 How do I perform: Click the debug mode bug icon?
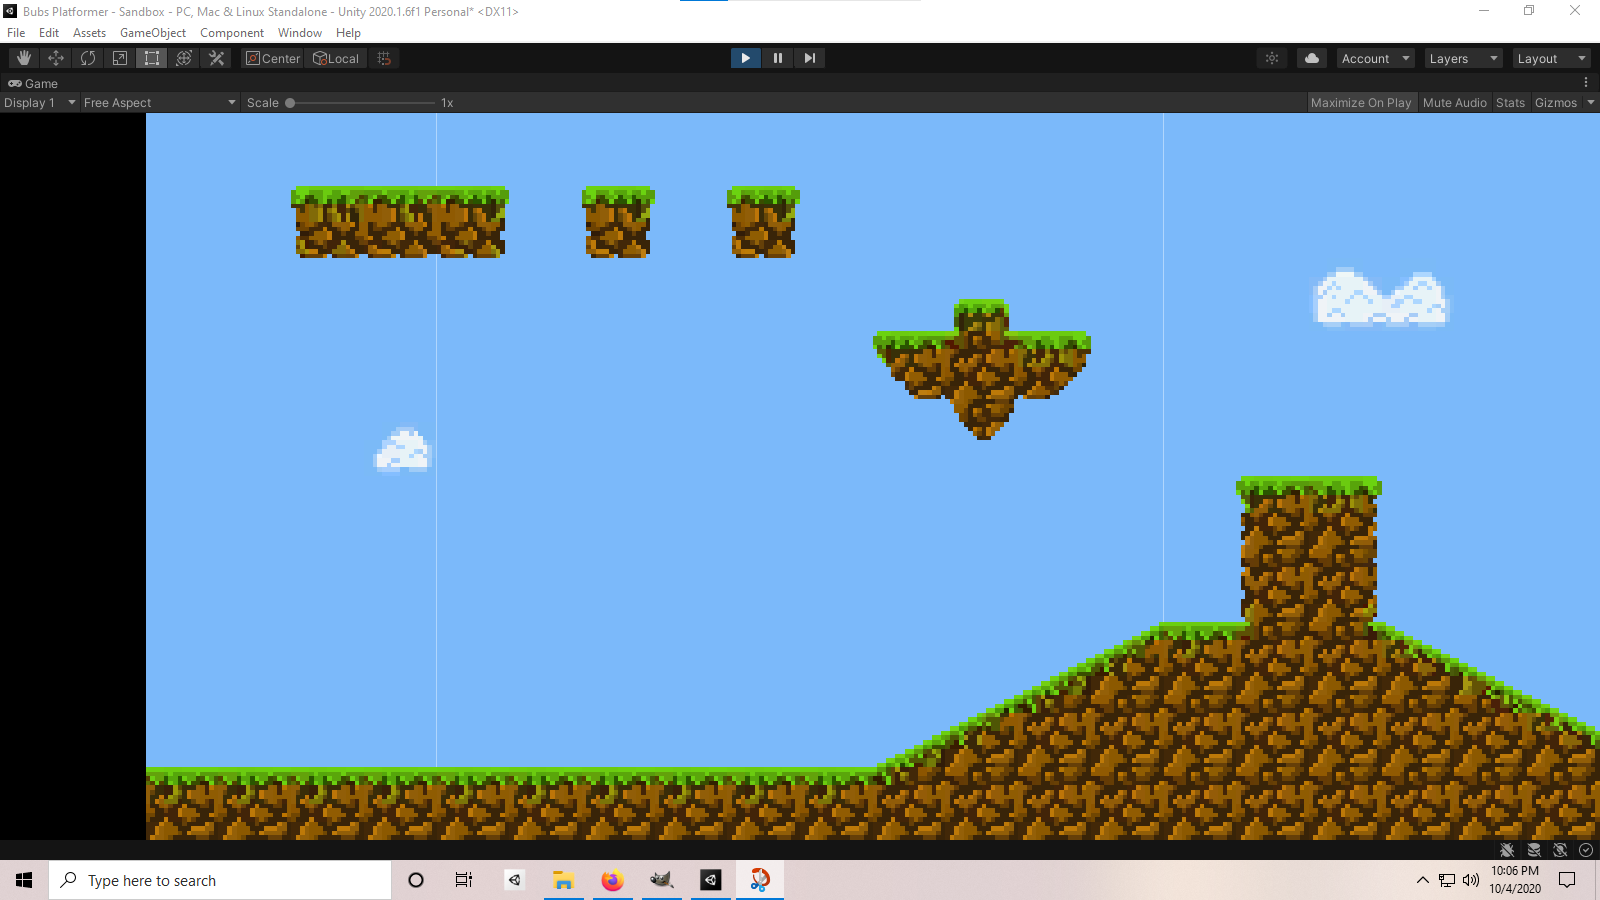click(1507, 850)
